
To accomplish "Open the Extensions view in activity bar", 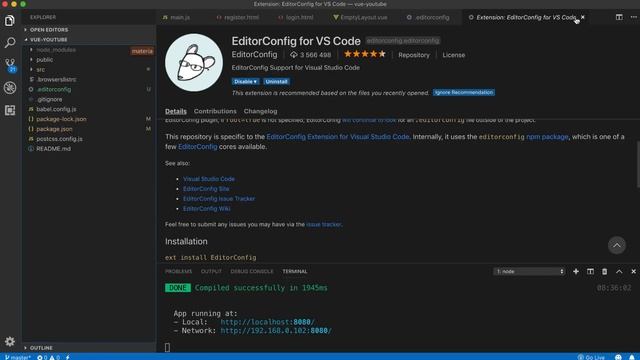I will tap(10, 110).
